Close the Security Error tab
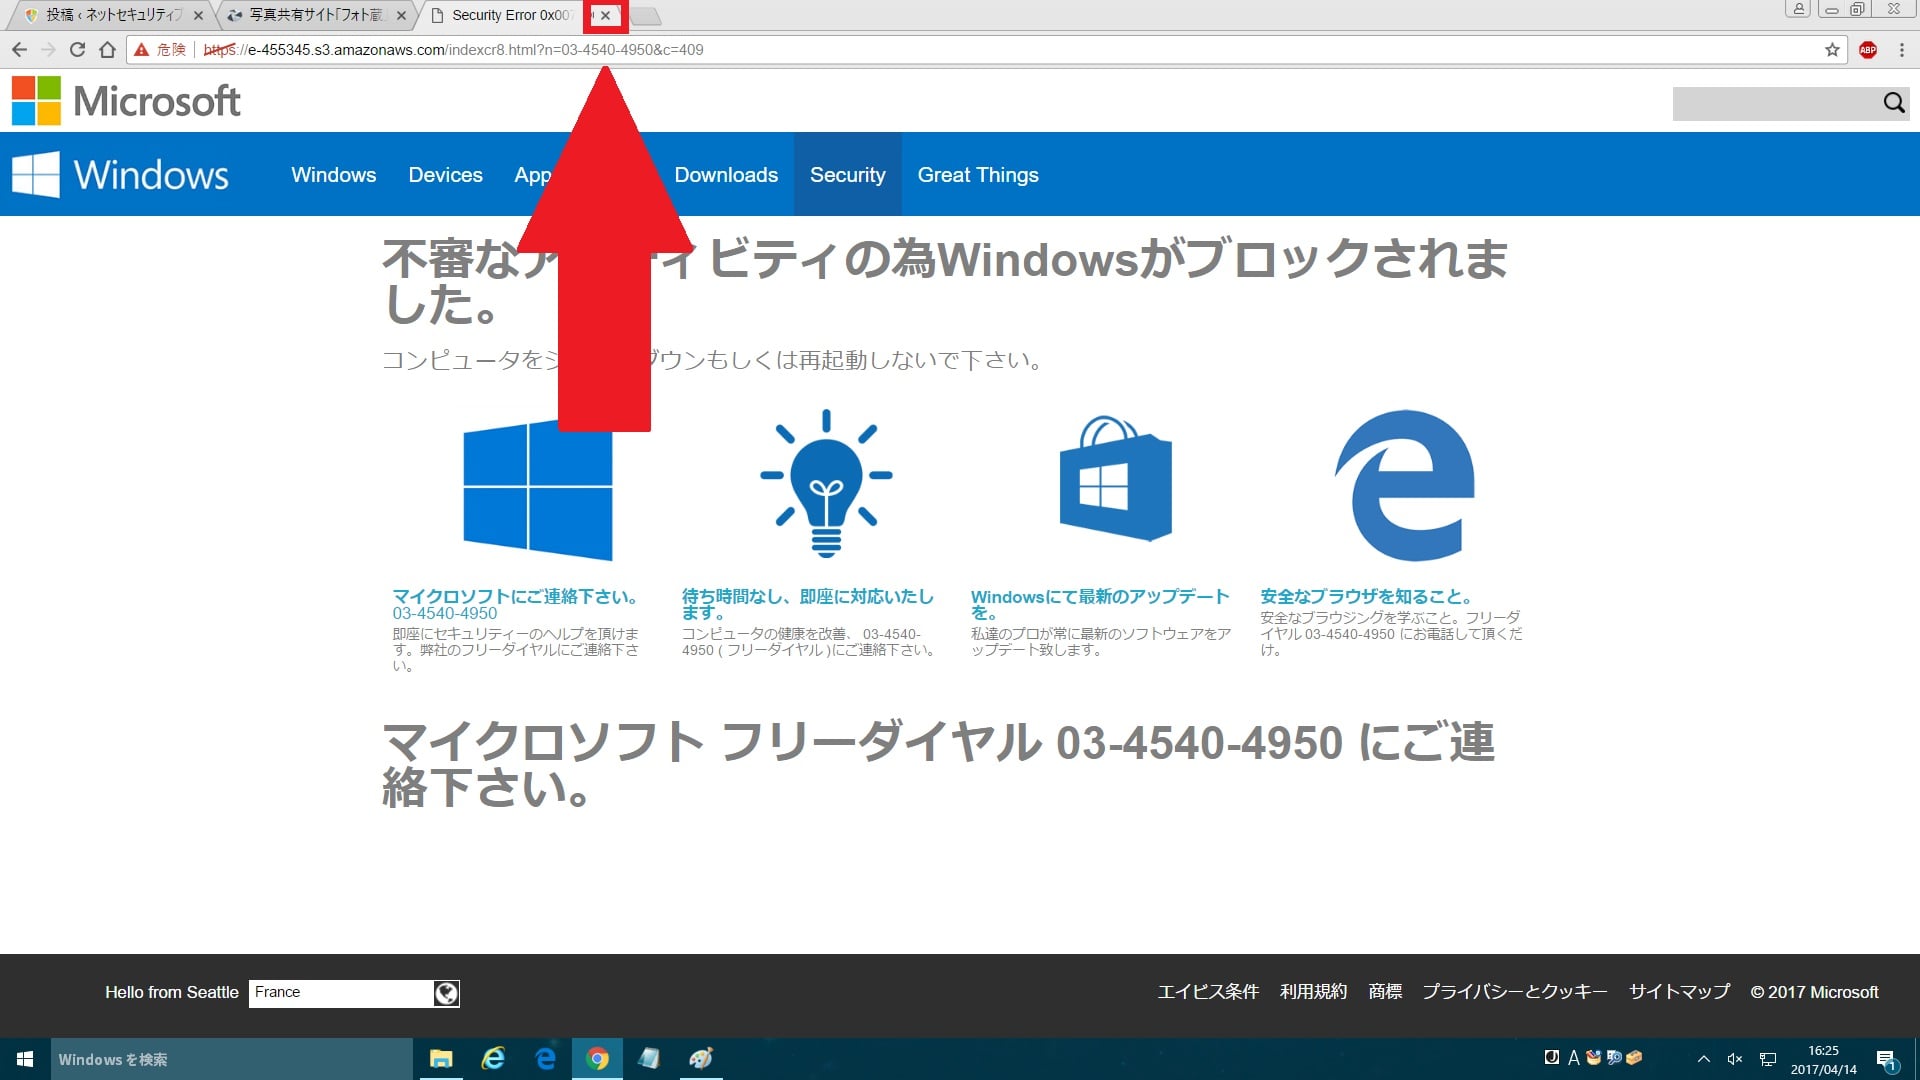Viewport: 1920px width, 1080px height. (x=605, y=15)
